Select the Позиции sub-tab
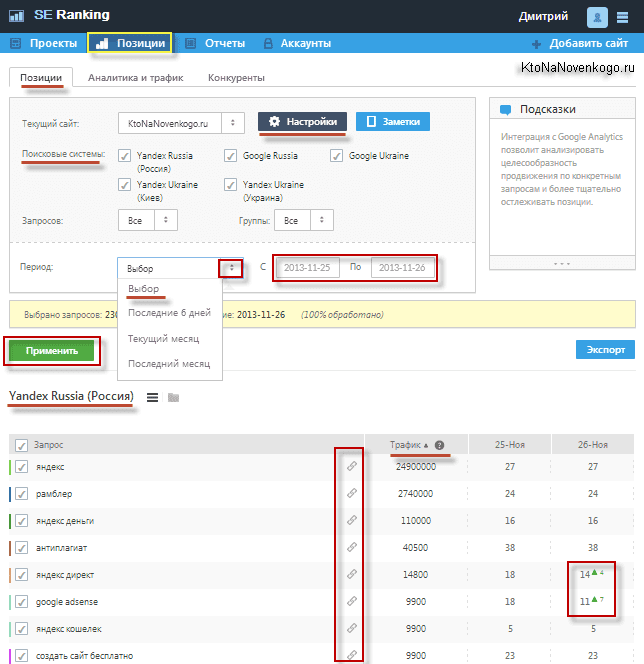 pyautogui.click(x=41, y=77)
